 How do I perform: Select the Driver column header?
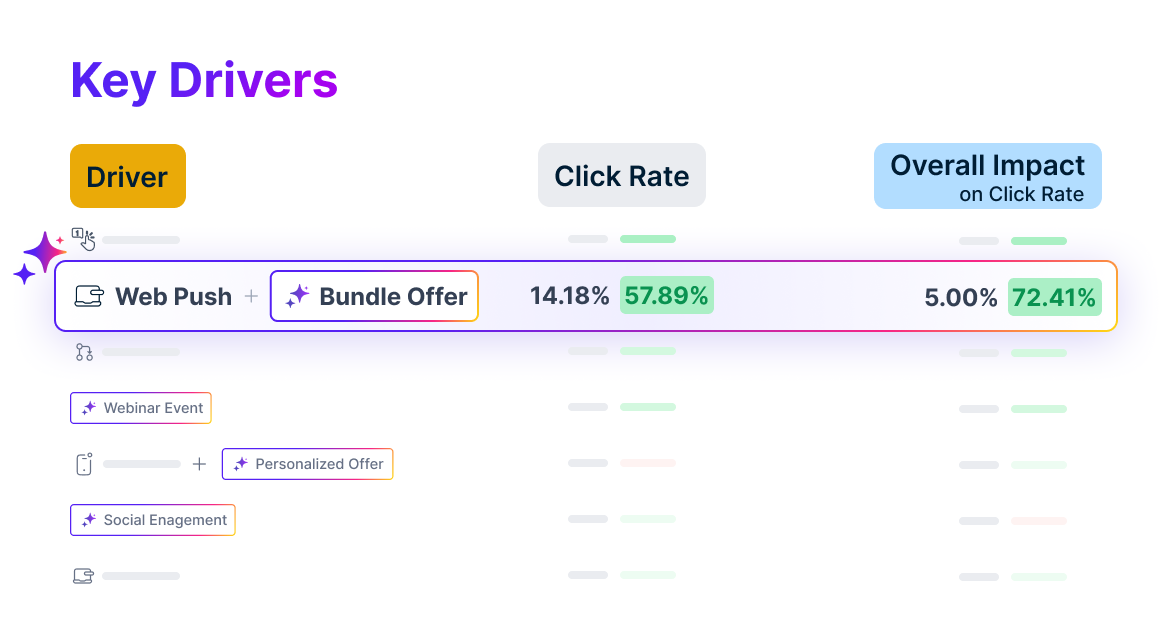coord(127,177)
